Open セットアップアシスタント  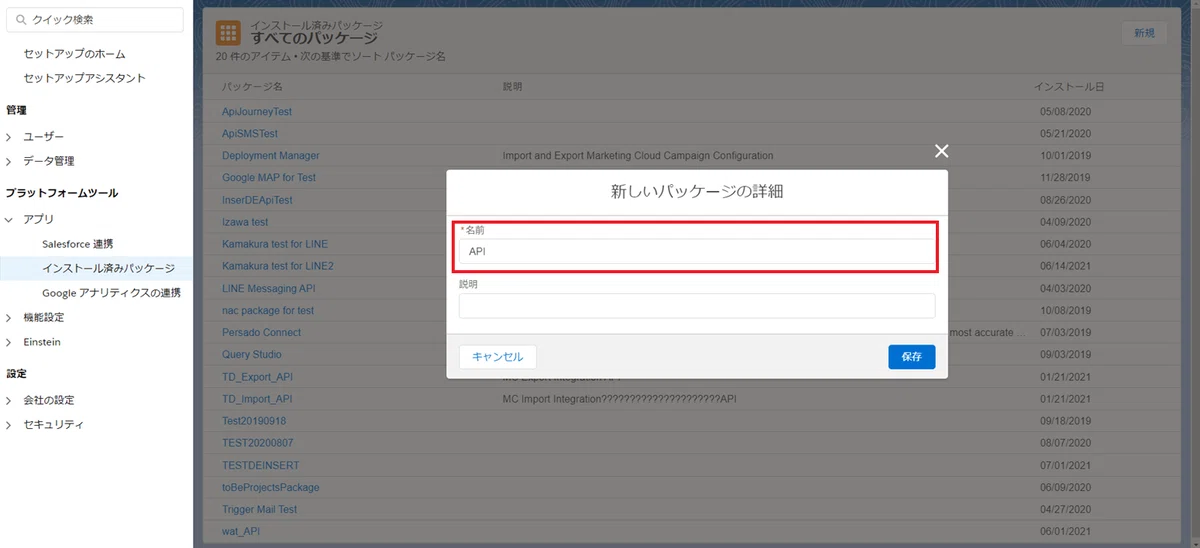point(85,78)
